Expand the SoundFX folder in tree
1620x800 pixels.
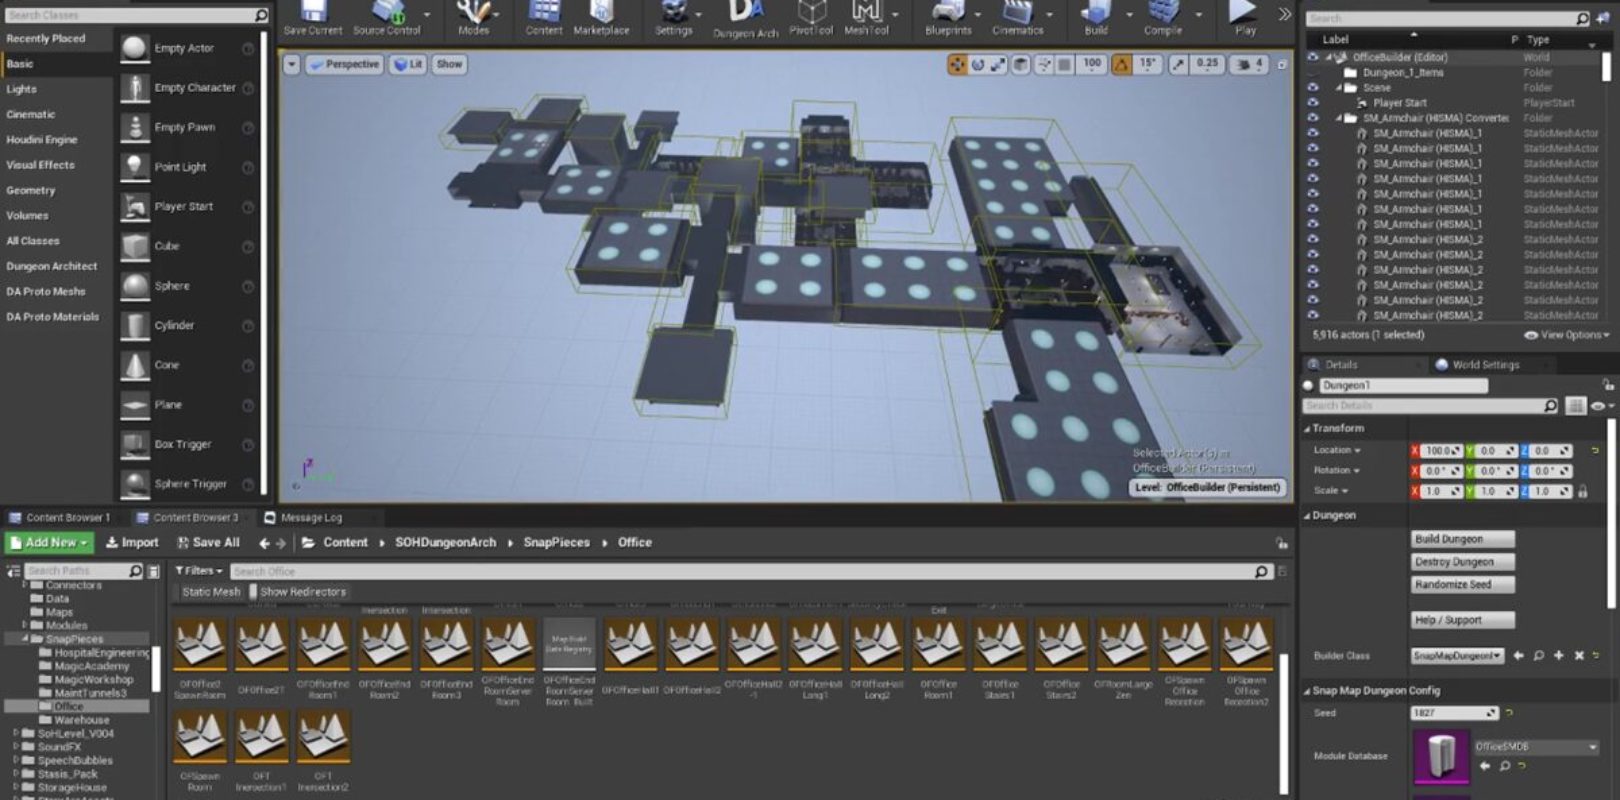click(16, 747)
